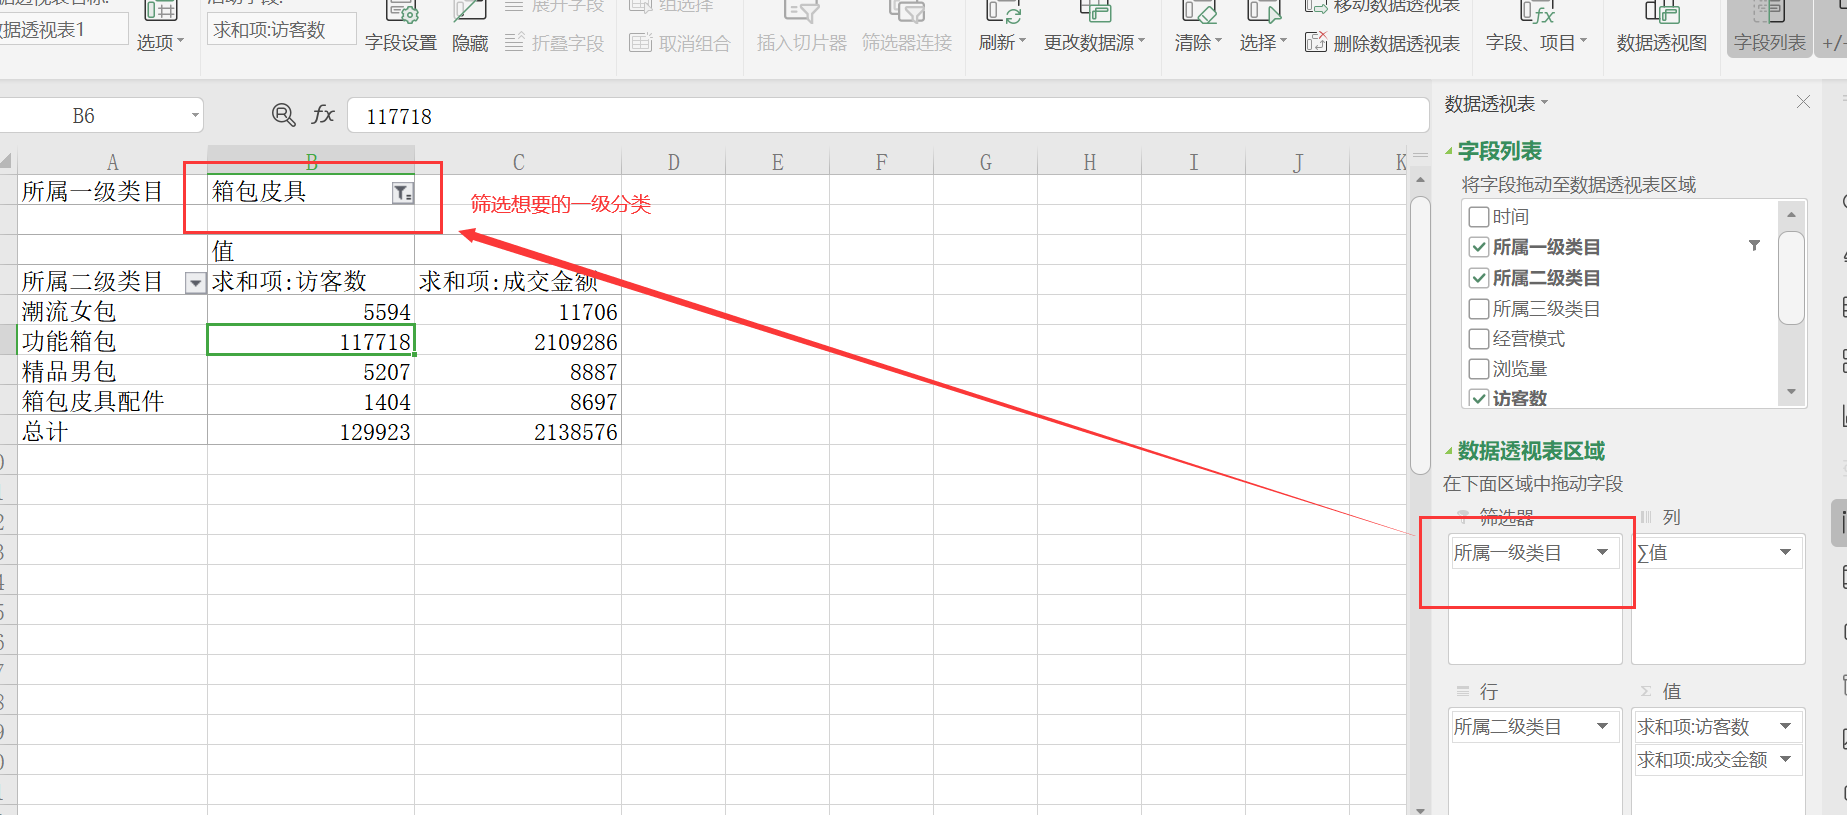Click the fx insert function icon
The width and height of the screenshot is (1847, 815).
point(323,115)
